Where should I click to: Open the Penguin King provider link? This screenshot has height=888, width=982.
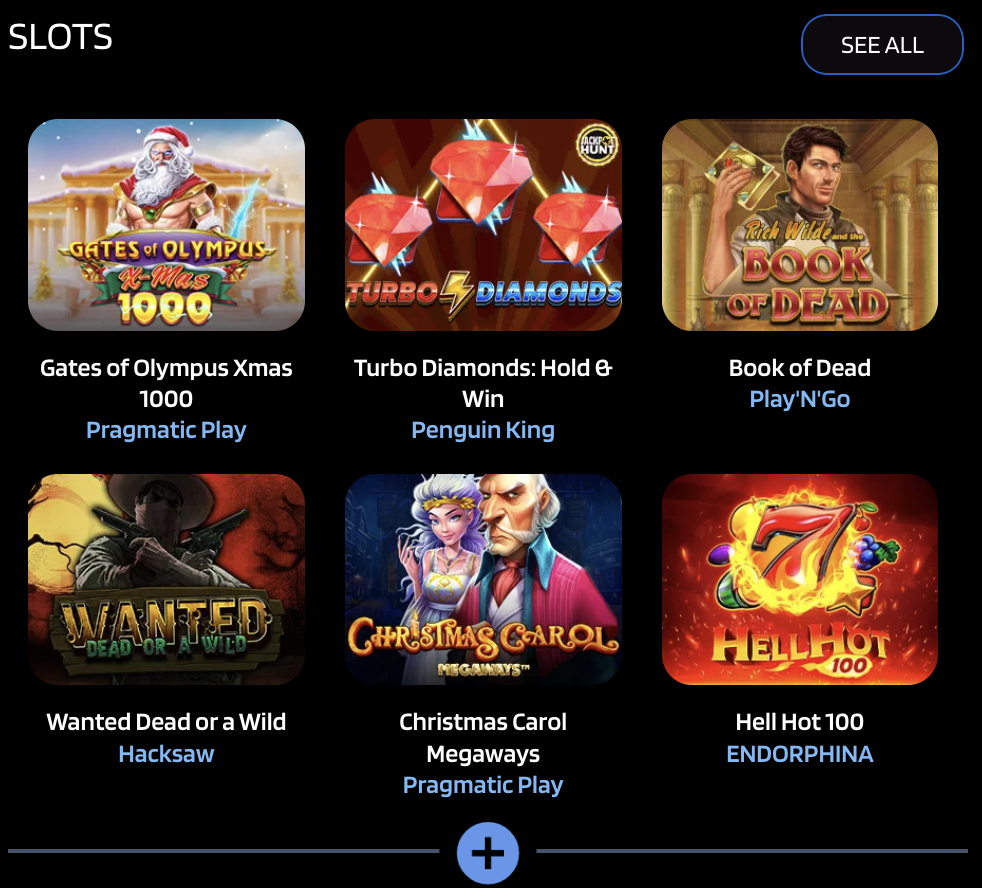[483, 429]
